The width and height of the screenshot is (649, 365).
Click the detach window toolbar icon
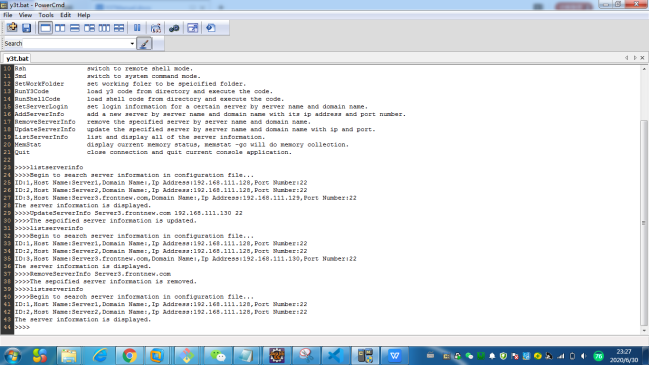tap(192, 28)
